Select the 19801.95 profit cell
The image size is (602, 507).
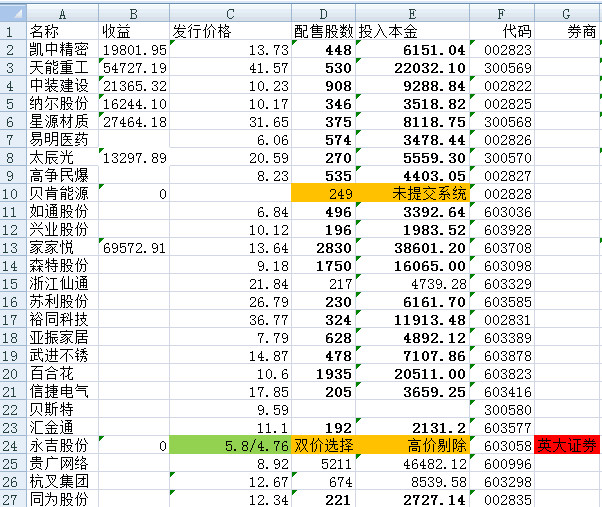coord(134,50)
